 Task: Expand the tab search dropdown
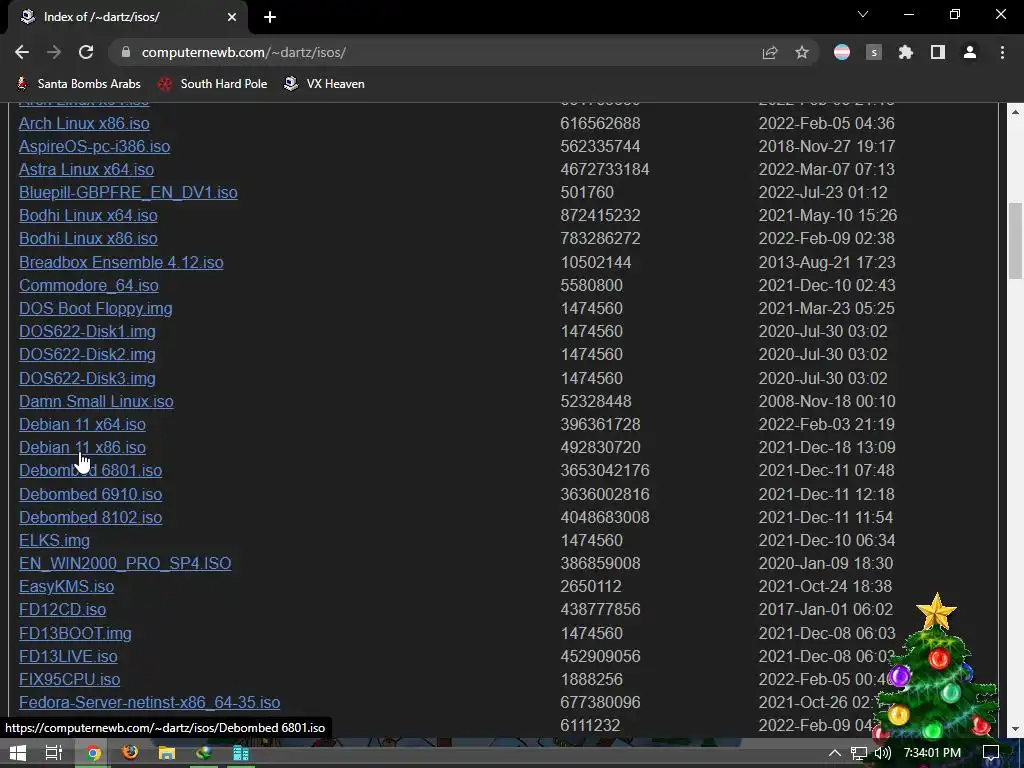tap(863, 14)
